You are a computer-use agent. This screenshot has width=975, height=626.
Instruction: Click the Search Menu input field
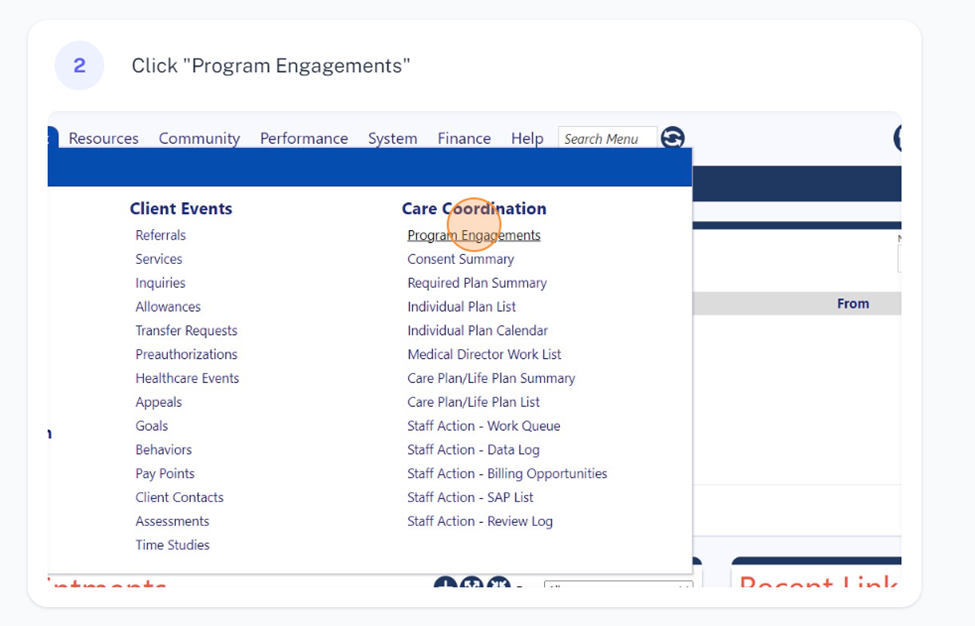607,138
